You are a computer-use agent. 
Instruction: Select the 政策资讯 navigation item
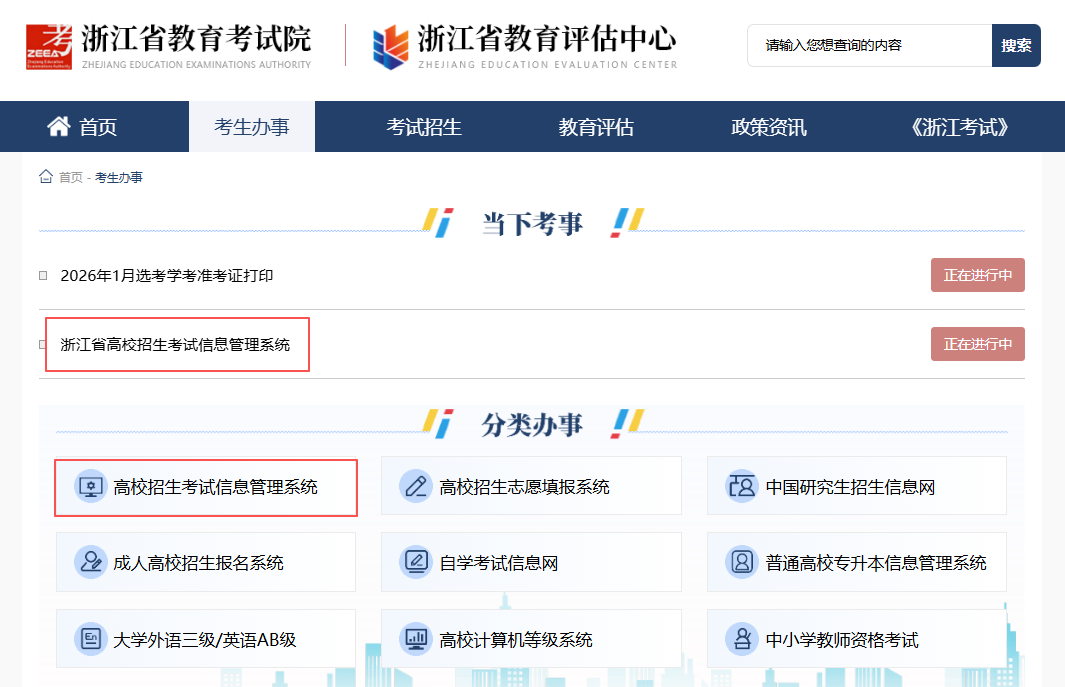pos(768,127)
